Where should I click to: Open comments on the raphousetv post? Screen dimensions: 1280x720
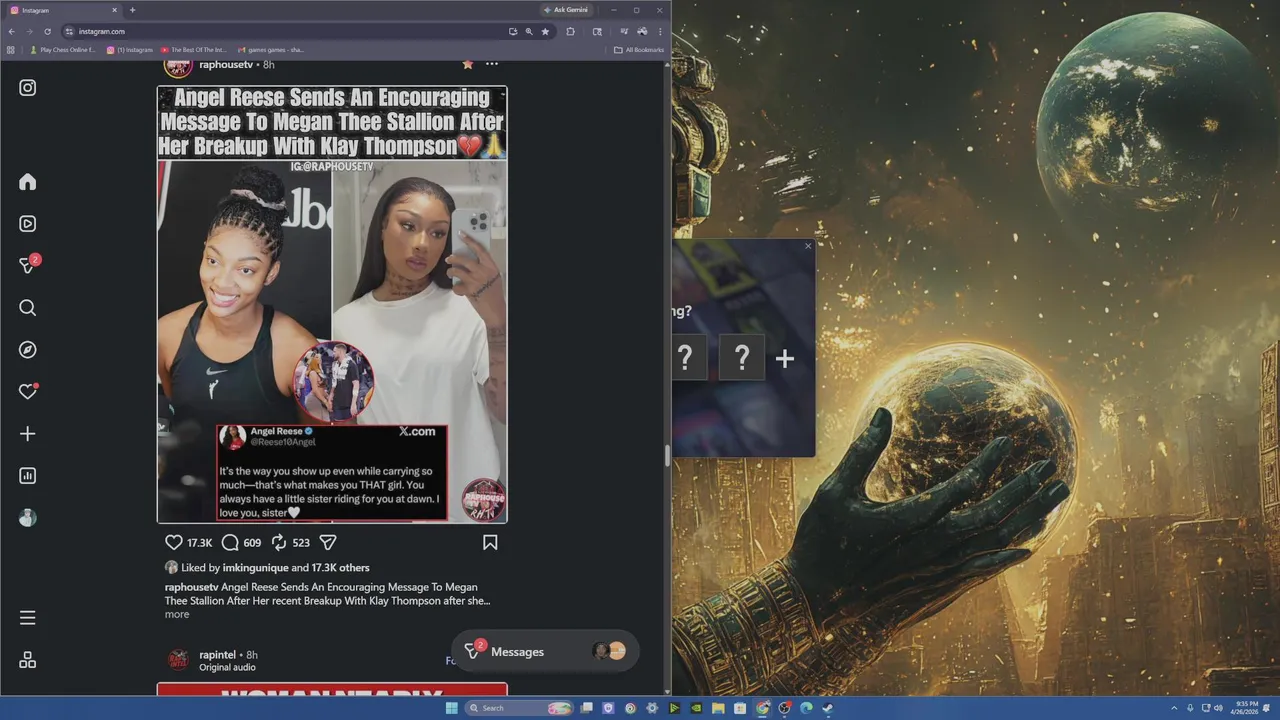click(230, 542)
